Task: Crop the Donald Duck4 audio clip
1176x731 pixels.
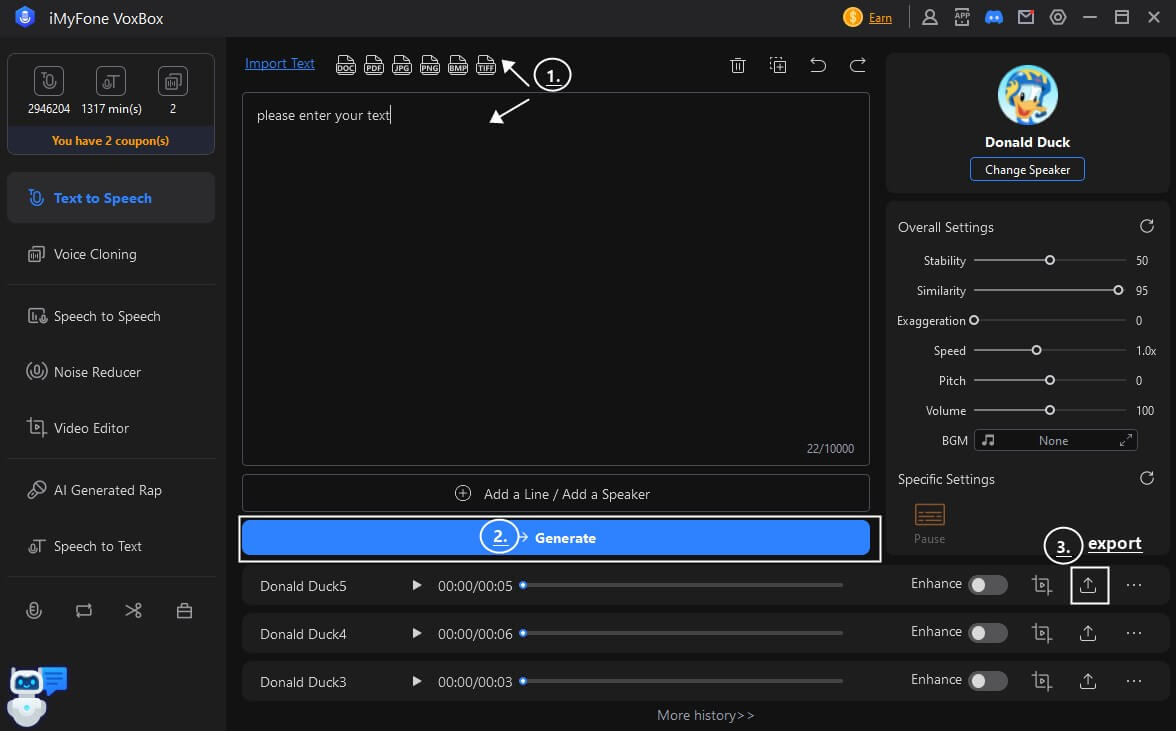Action: tap(1042, 633)
